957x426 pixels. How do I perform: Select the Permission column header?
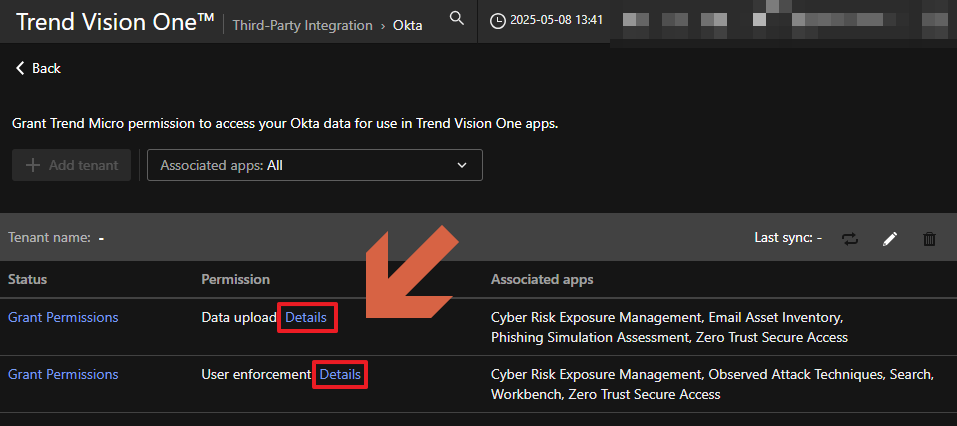click(235, 279)
